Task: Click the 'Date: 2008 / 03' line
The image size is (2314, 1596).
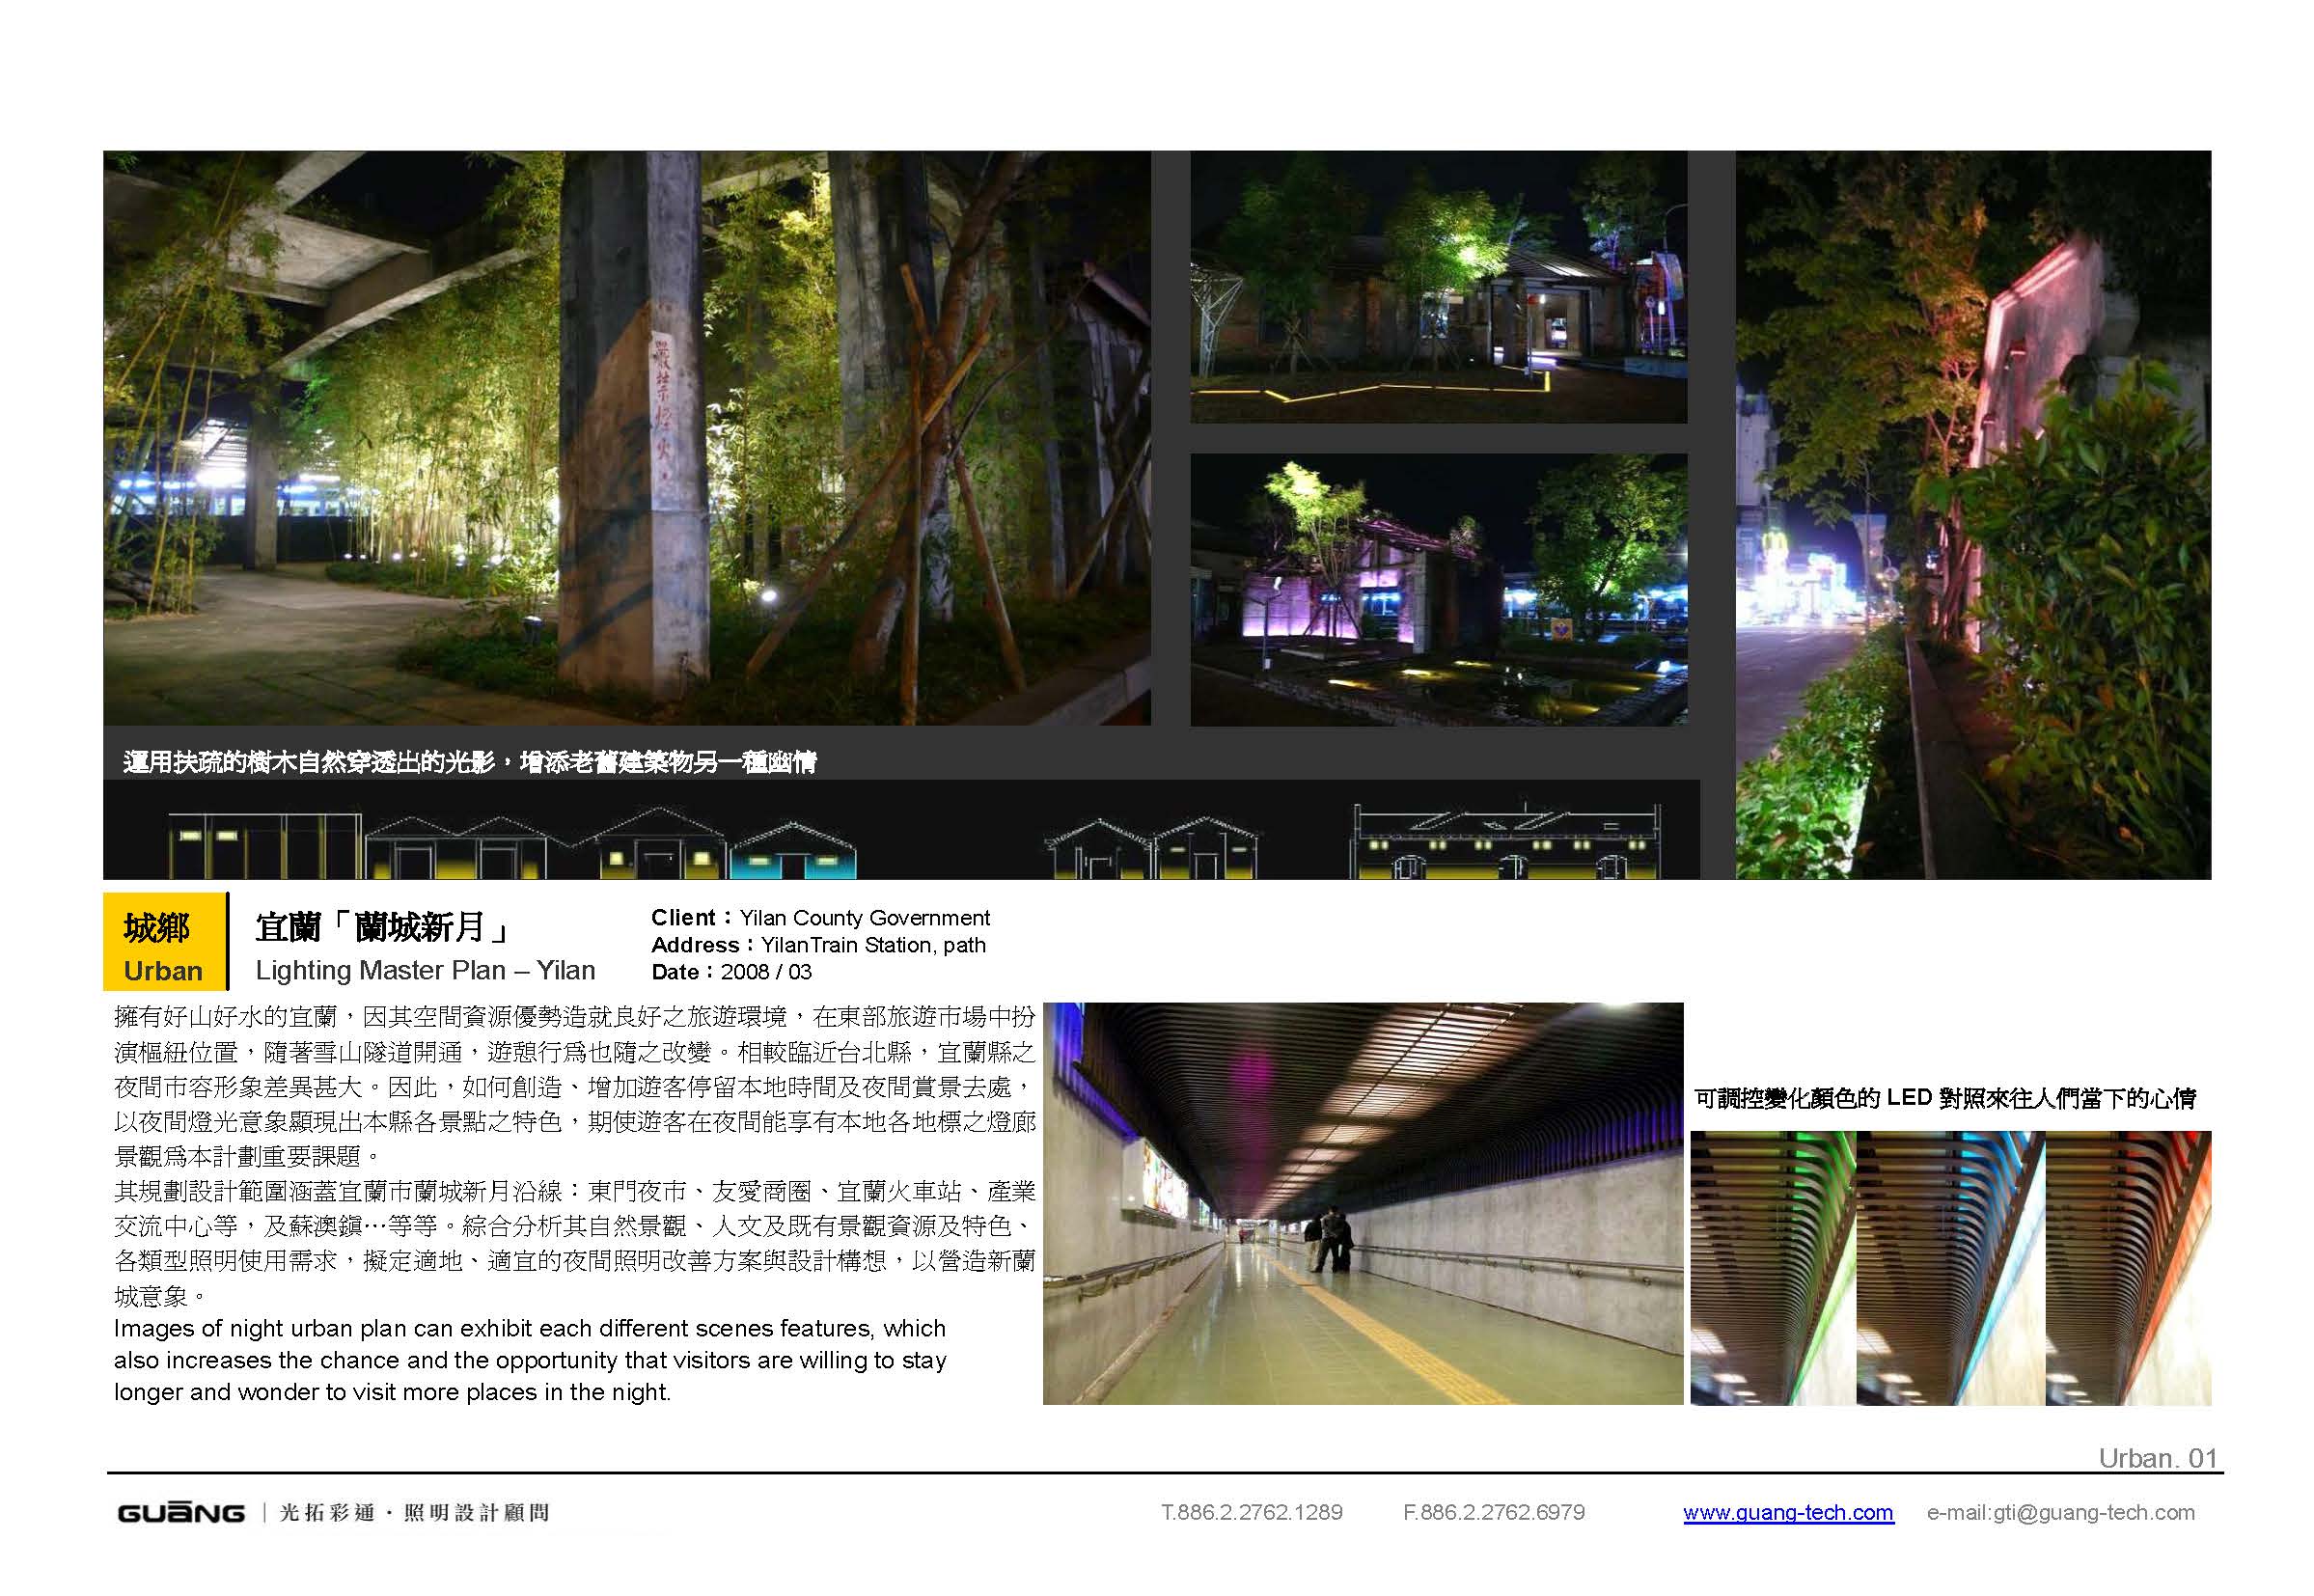Action: coord(731,971)
